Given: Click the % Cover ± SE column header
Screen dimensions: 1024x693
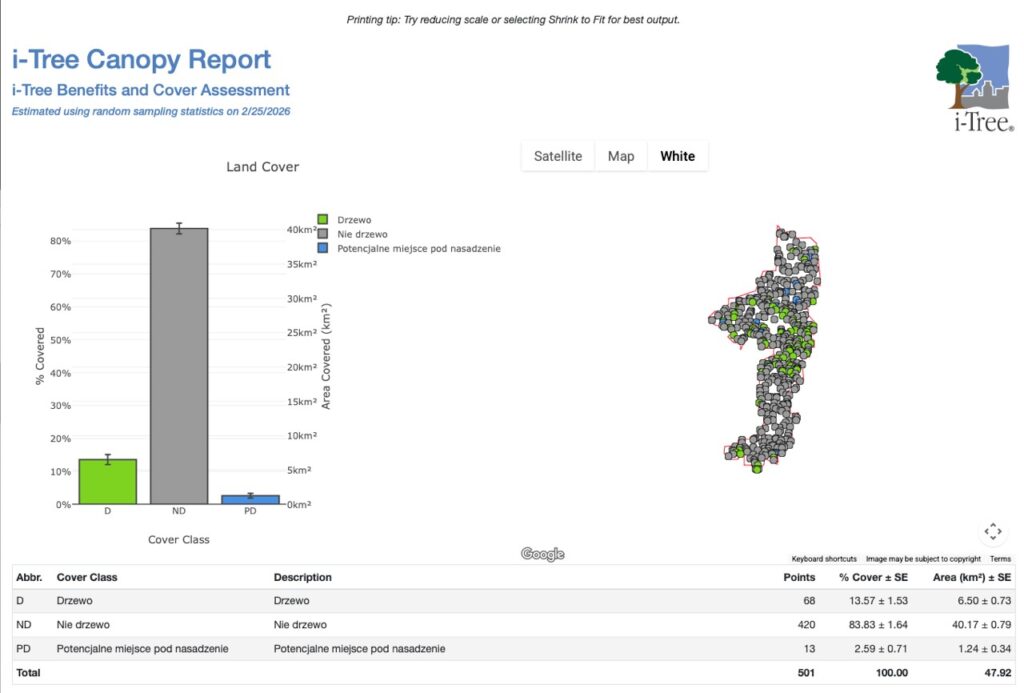Looking at the screenshot, I should [x=873, y=577].
